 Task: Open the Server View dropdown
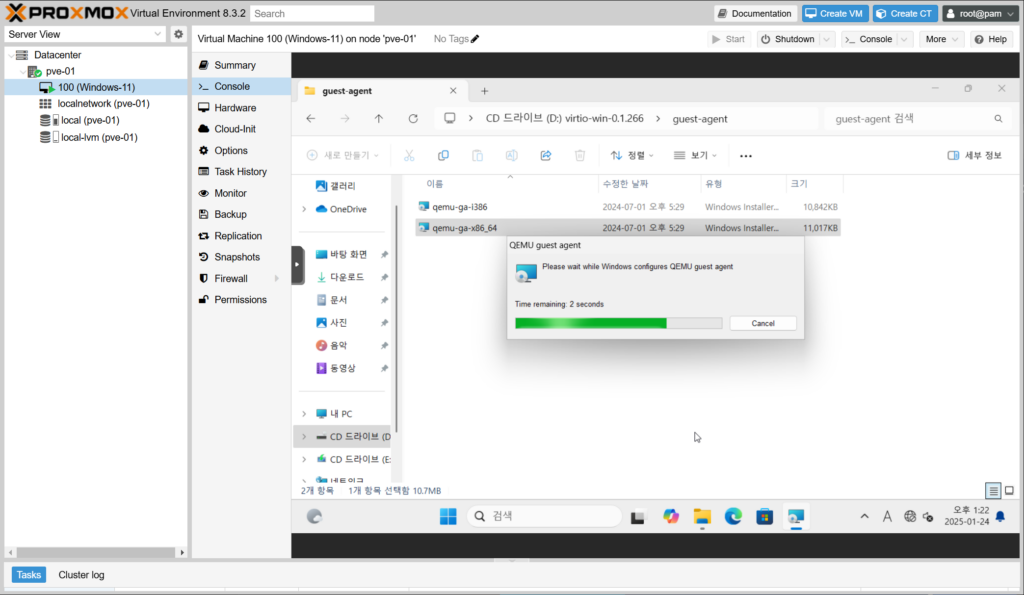click(85, 34)
